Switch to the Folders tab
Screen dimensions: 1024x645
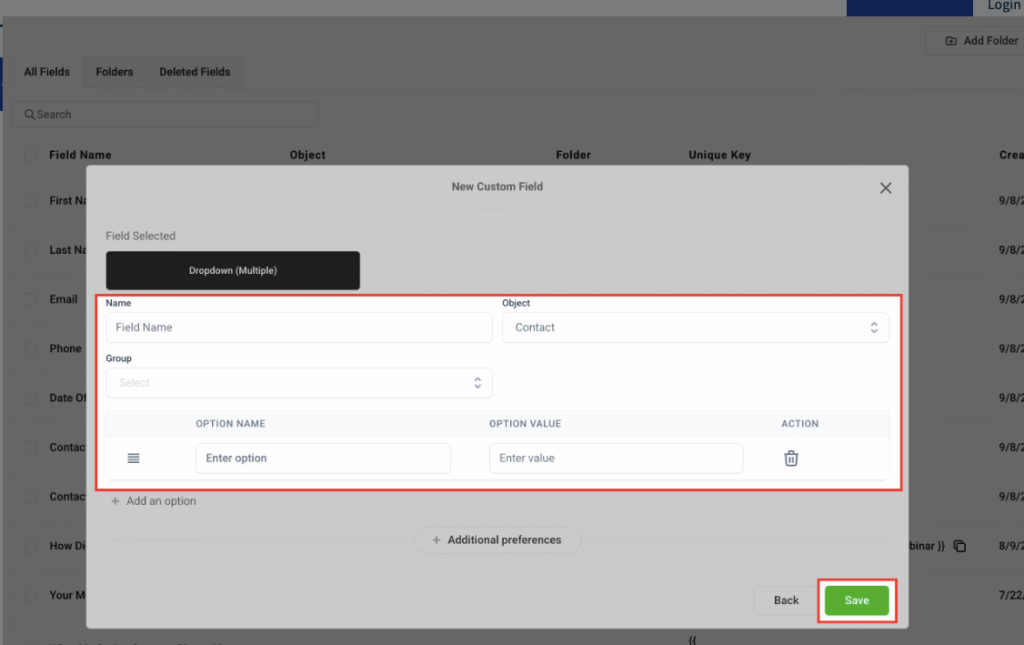(x=114, y=72)
